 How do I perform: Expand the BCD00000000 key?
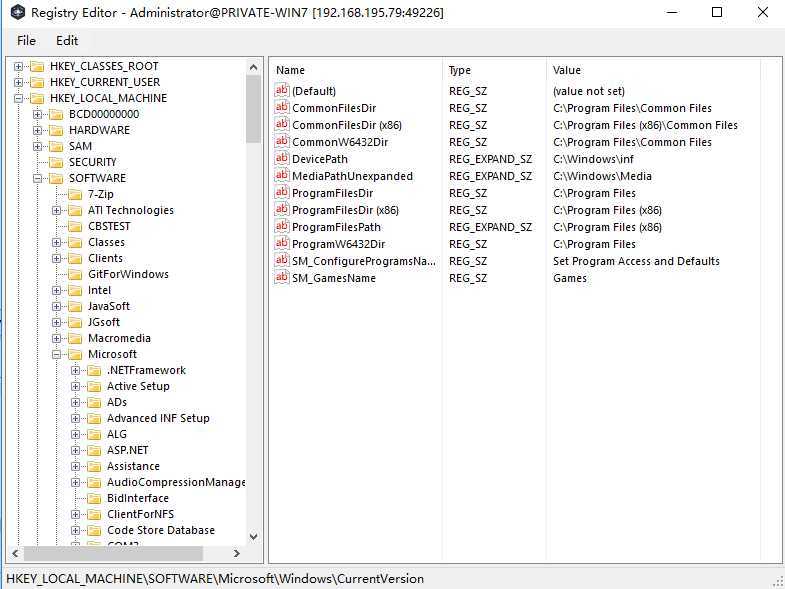pos(37,114)
